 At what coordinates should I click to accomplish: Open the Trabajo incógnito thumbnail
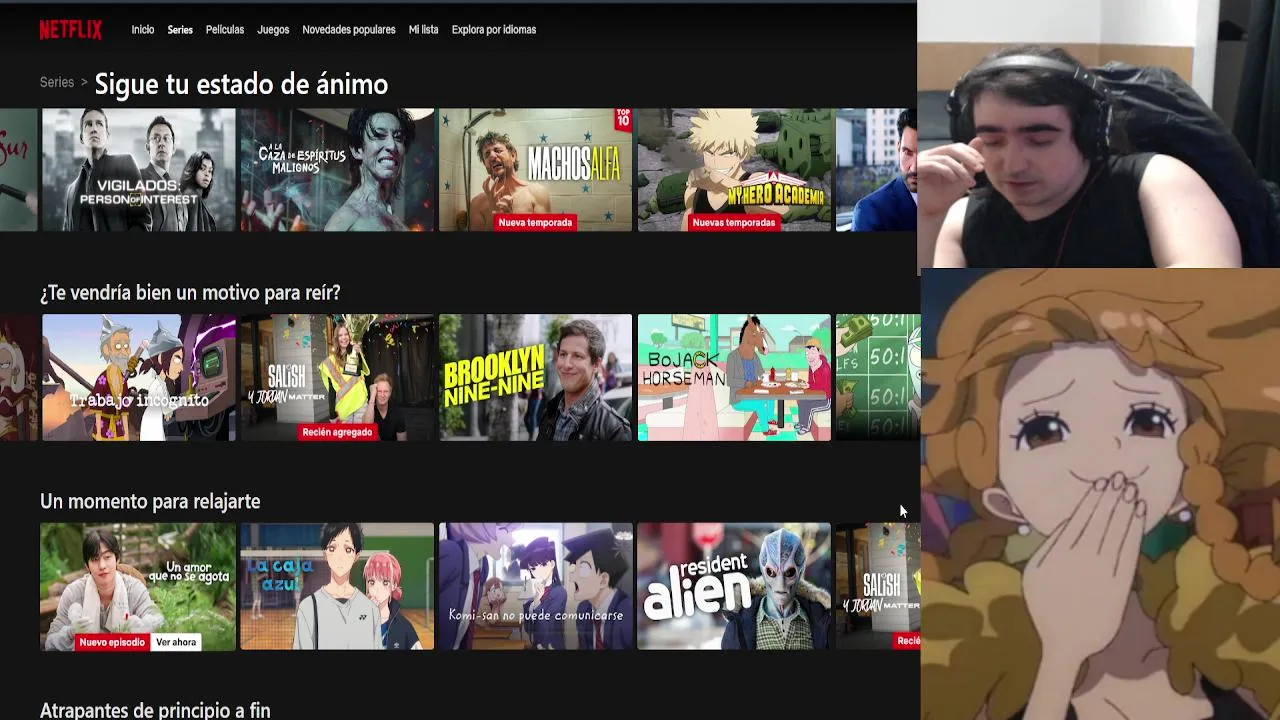tap(139, 378)
